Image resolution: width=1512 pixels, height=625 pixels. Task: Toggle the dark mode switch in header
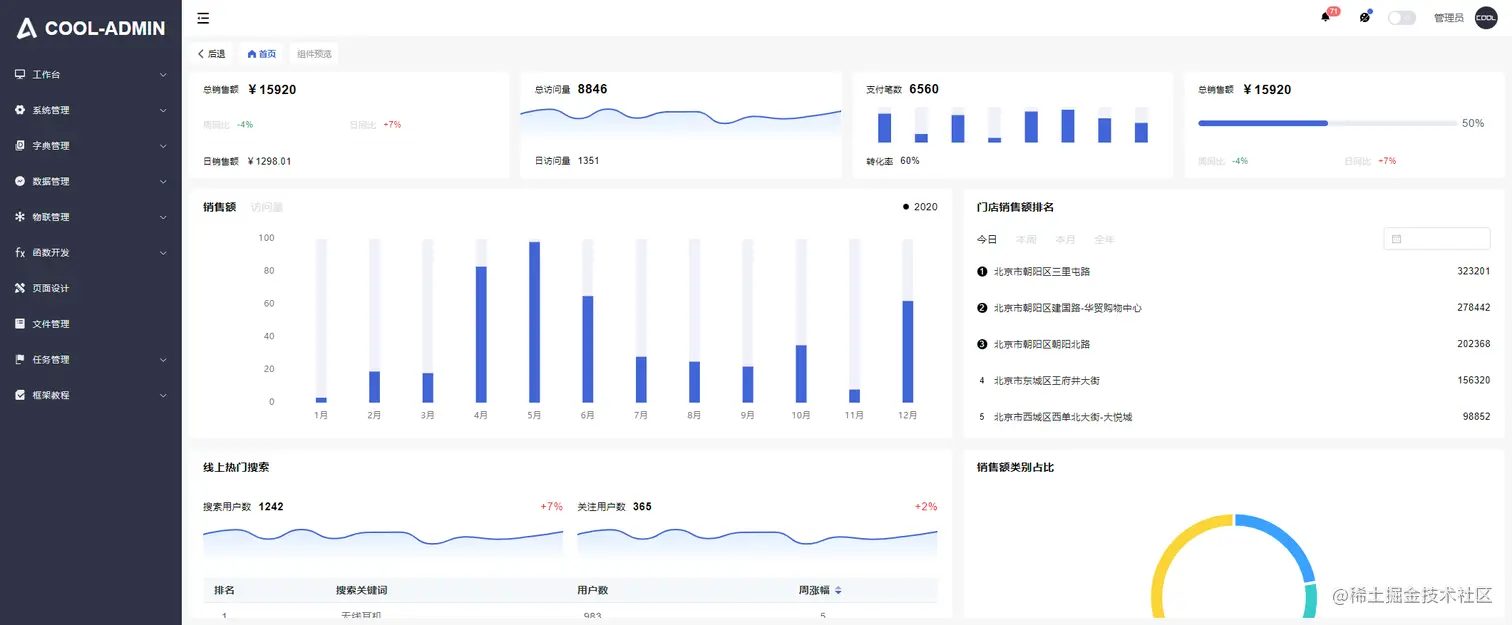pyautogui.click(x=1402, y=18)
